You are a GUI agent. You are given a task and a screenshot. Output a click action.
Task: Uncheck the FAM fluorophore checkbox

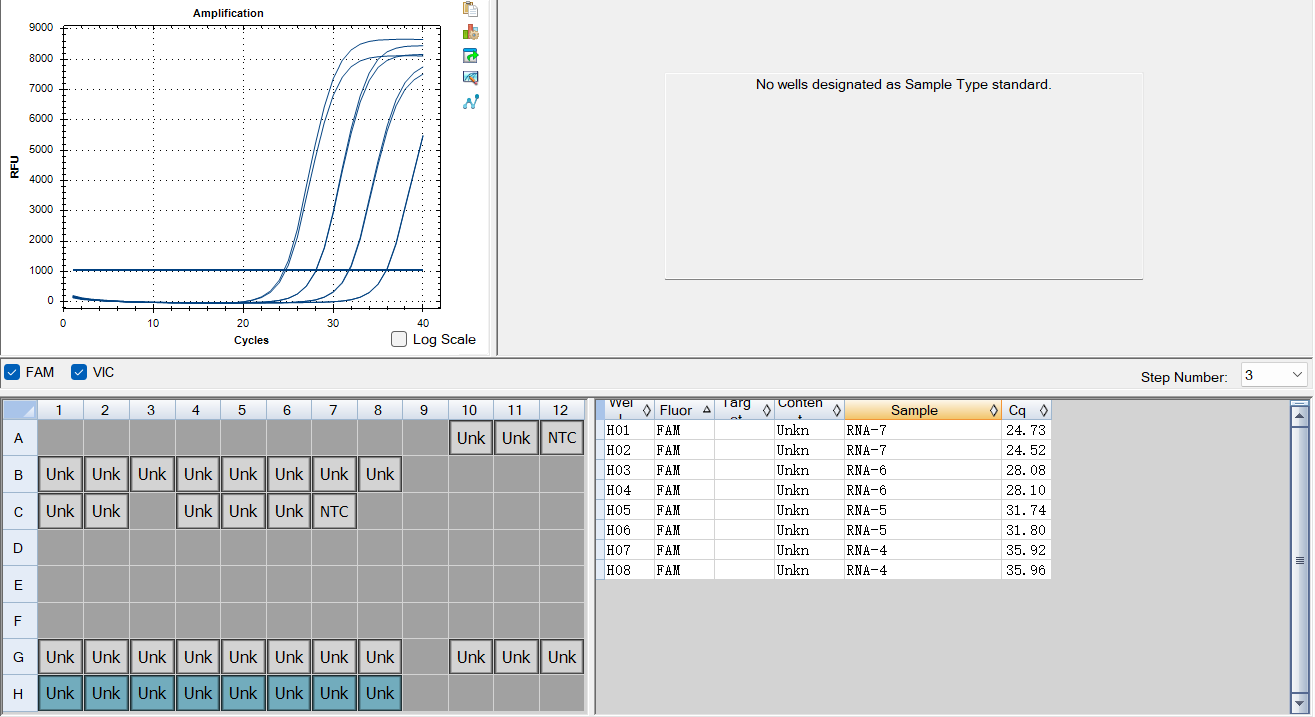pyautogui.click(x=12, y=372)
